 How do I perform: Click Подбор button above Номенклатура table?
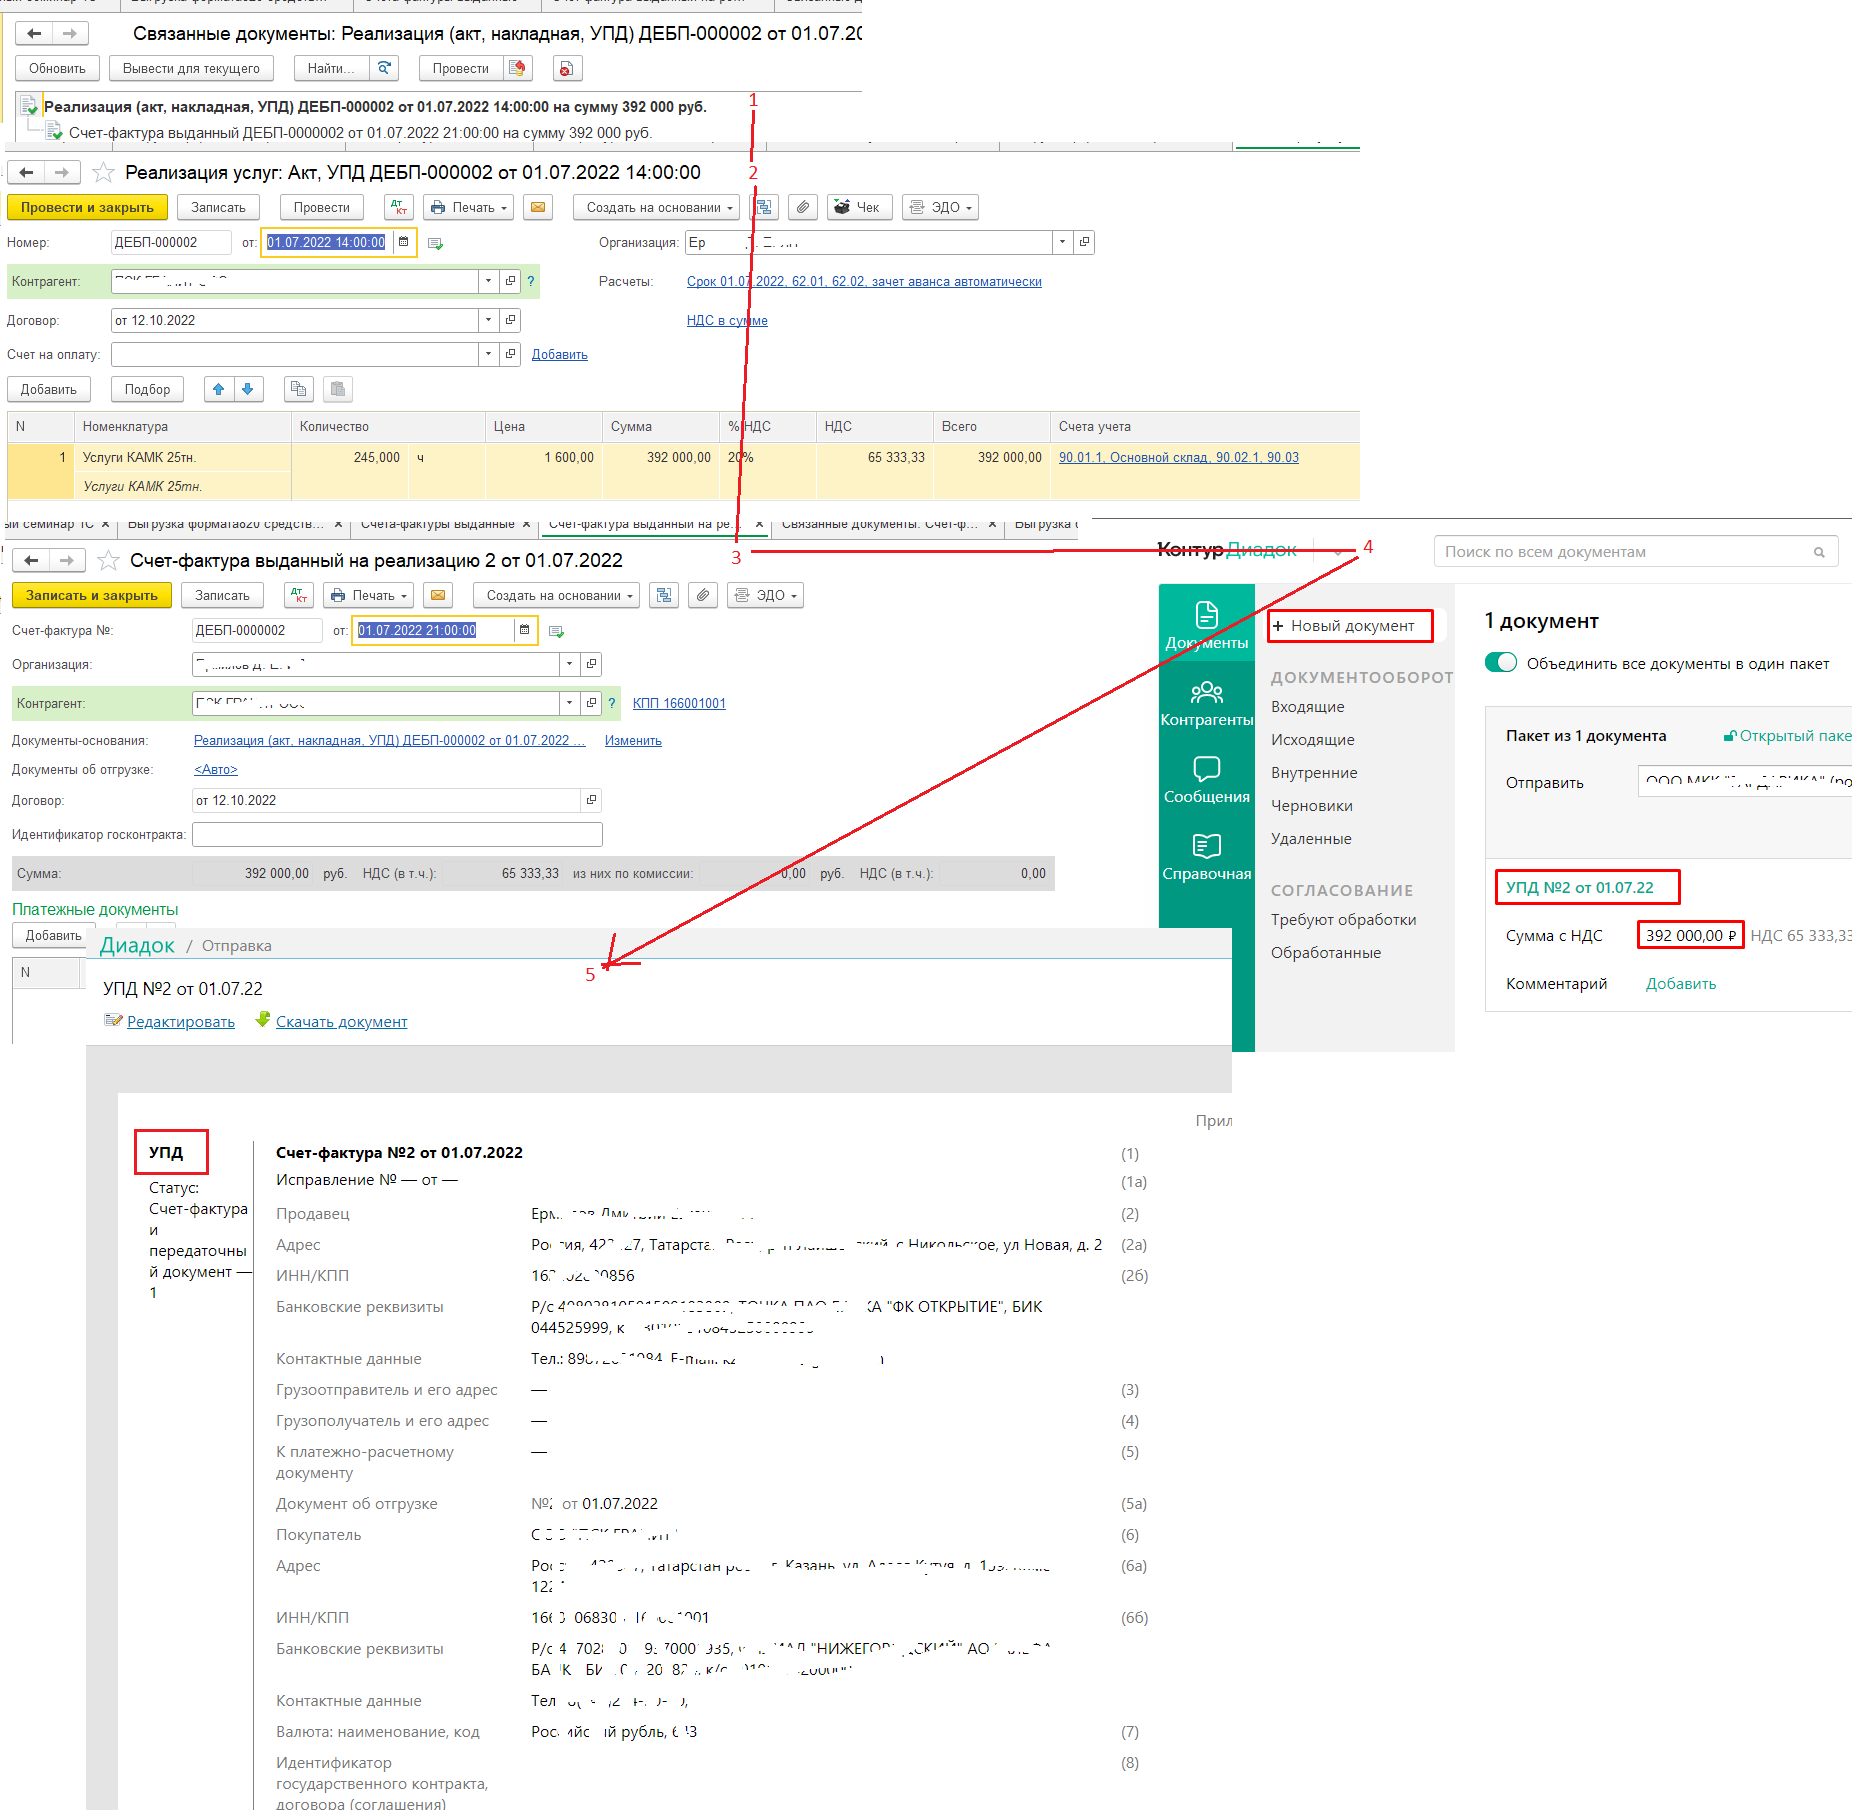(147, 389)
